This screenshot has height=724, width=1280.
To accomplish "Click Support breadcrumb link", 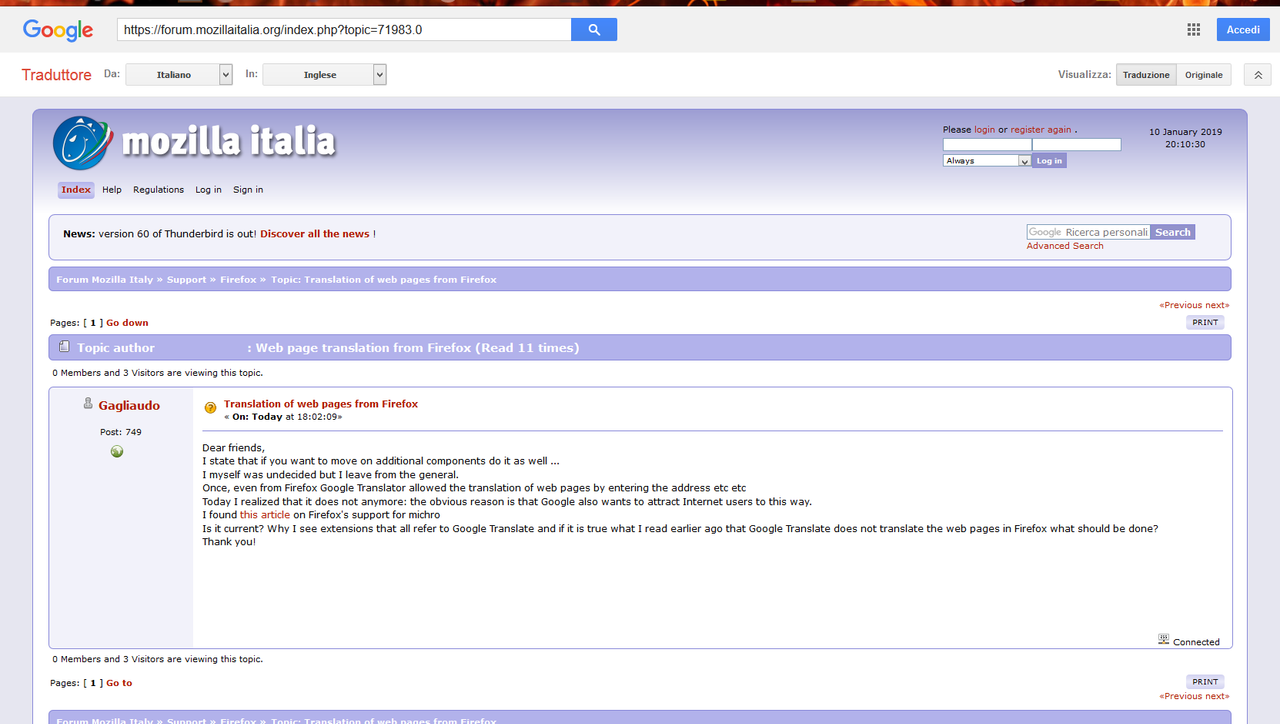I will point(187,280).
